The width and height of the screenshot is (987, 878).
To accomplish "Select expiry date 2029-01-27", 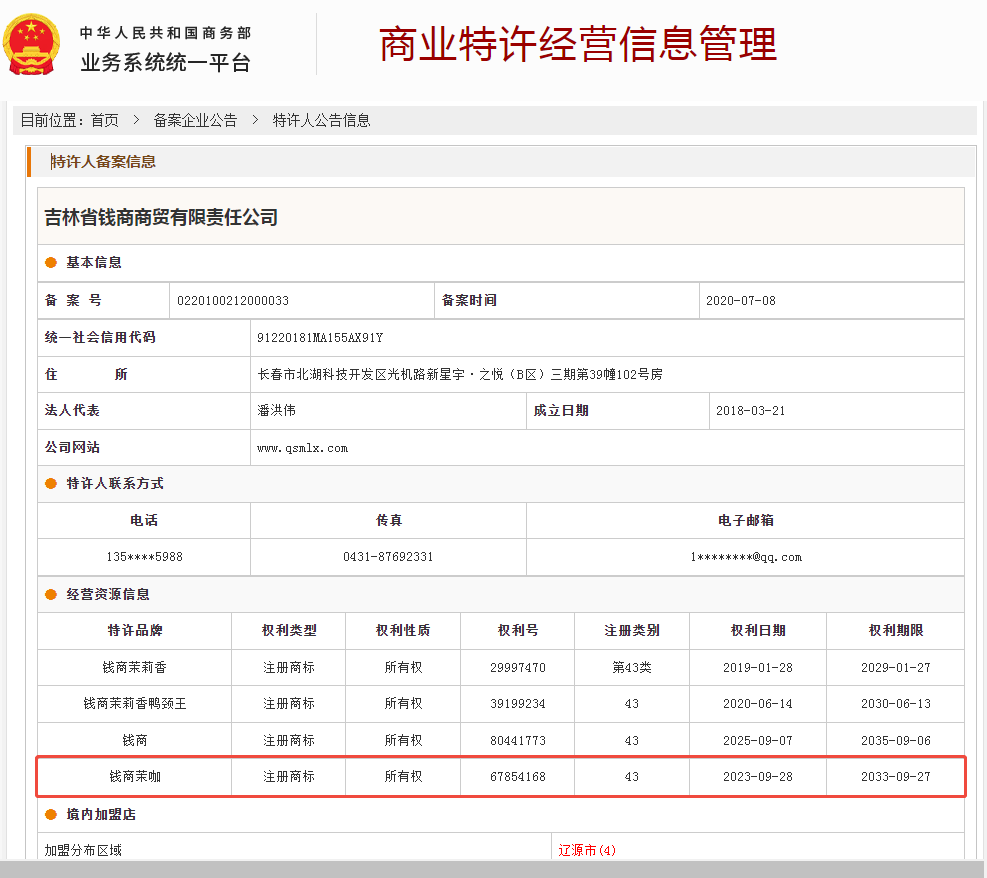I will click(x=896, y=668).
